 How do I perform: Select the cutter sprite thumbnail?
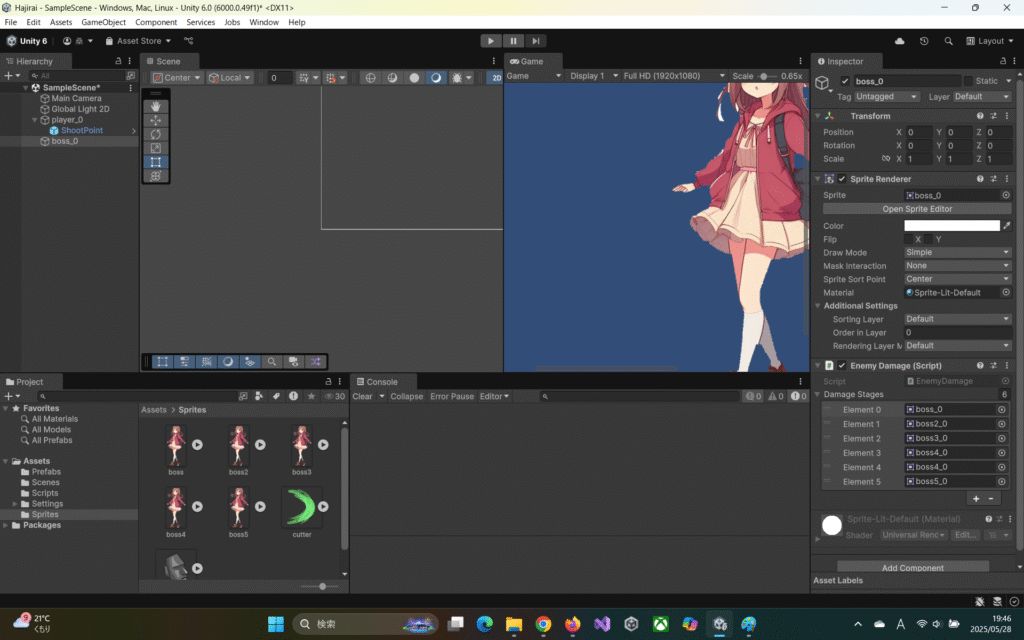(x=301, y=507)
